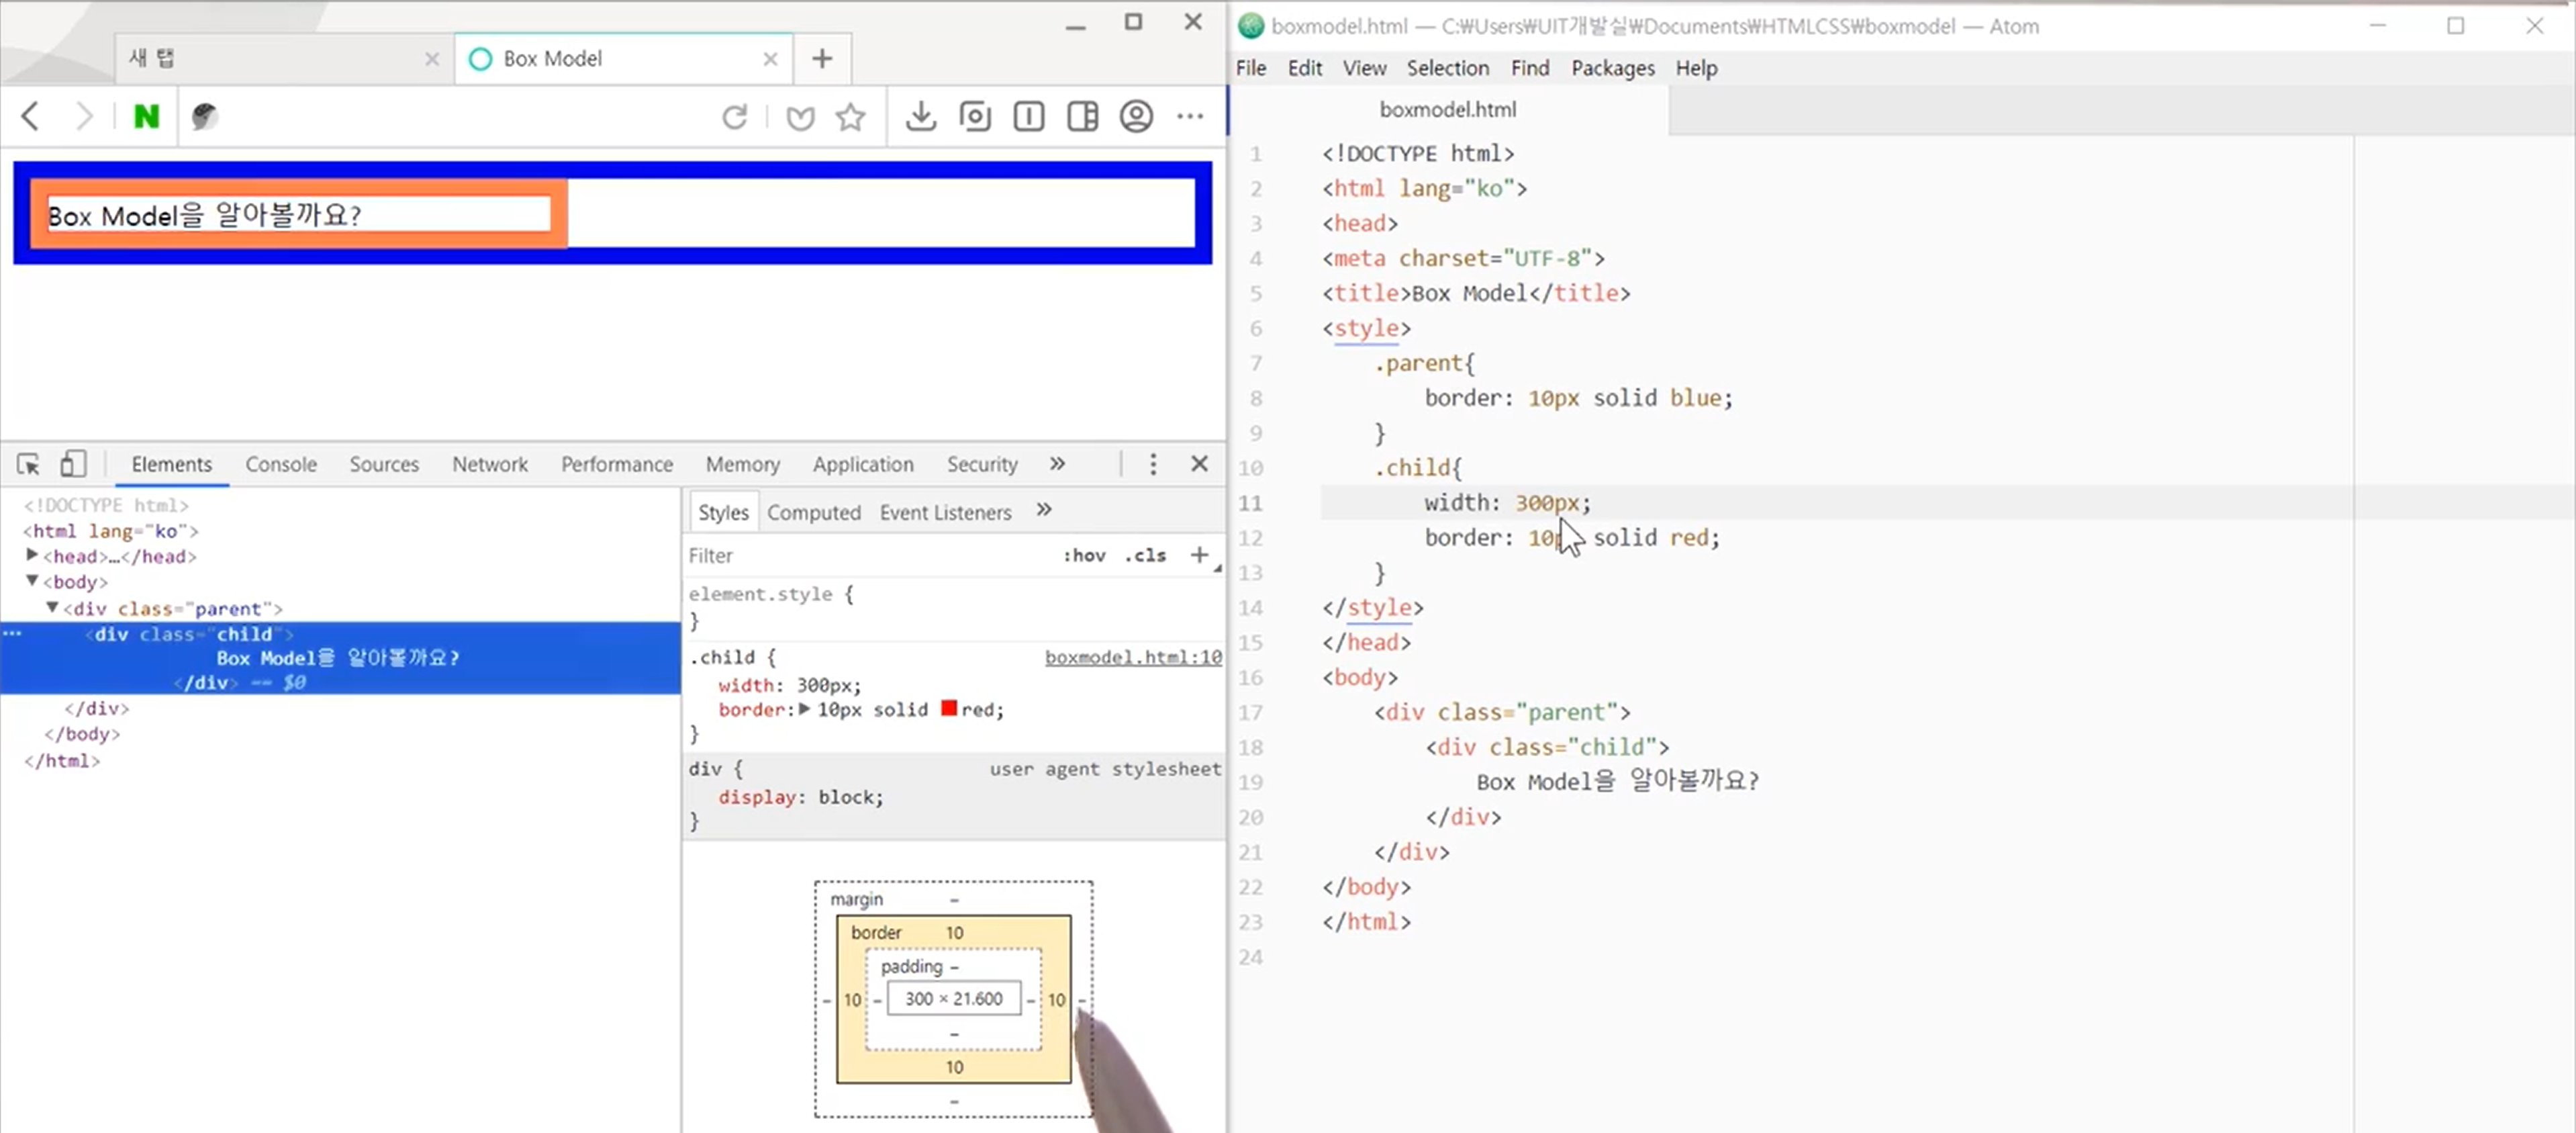The image size is (2576, 1133).
Task: Open the sidebar panel icon
Action: coord(1082,117)
